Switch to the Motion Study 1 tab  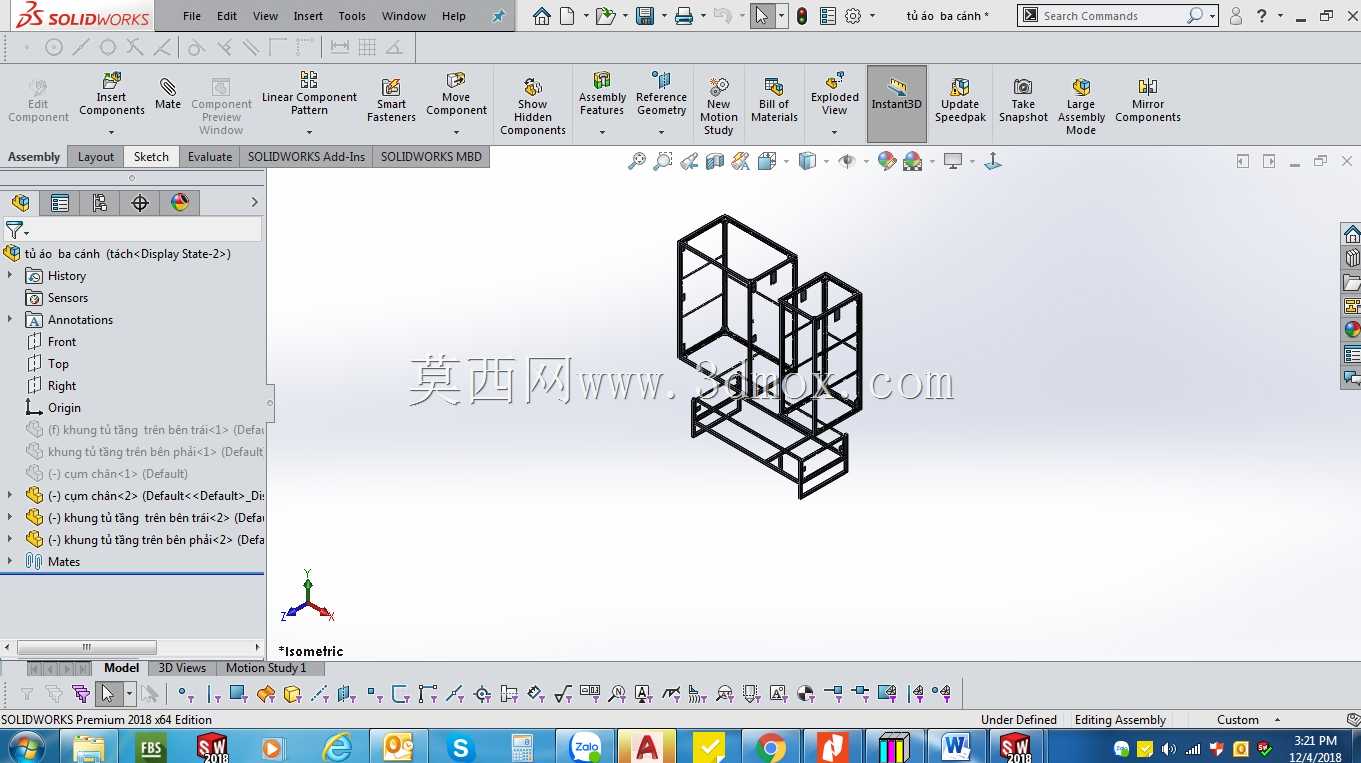point(266,668)
